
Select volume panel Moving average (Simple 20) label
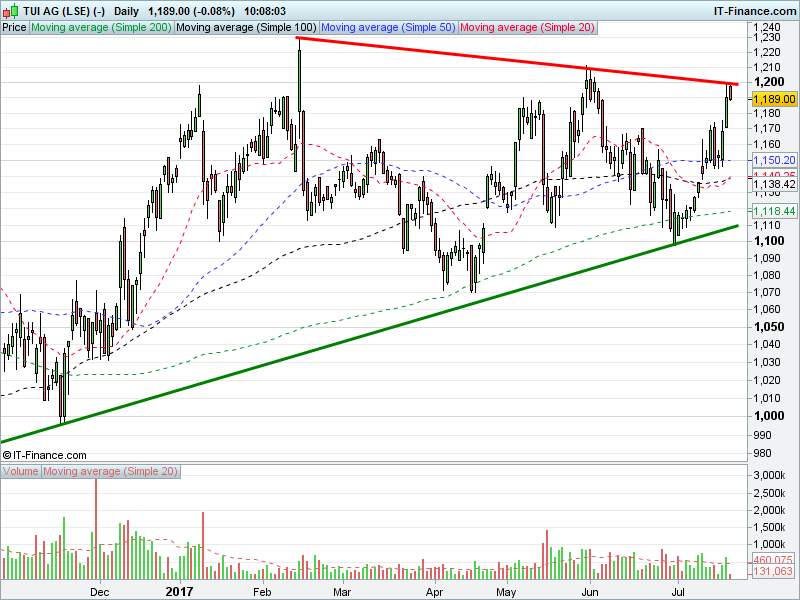(x=110, y=471)
